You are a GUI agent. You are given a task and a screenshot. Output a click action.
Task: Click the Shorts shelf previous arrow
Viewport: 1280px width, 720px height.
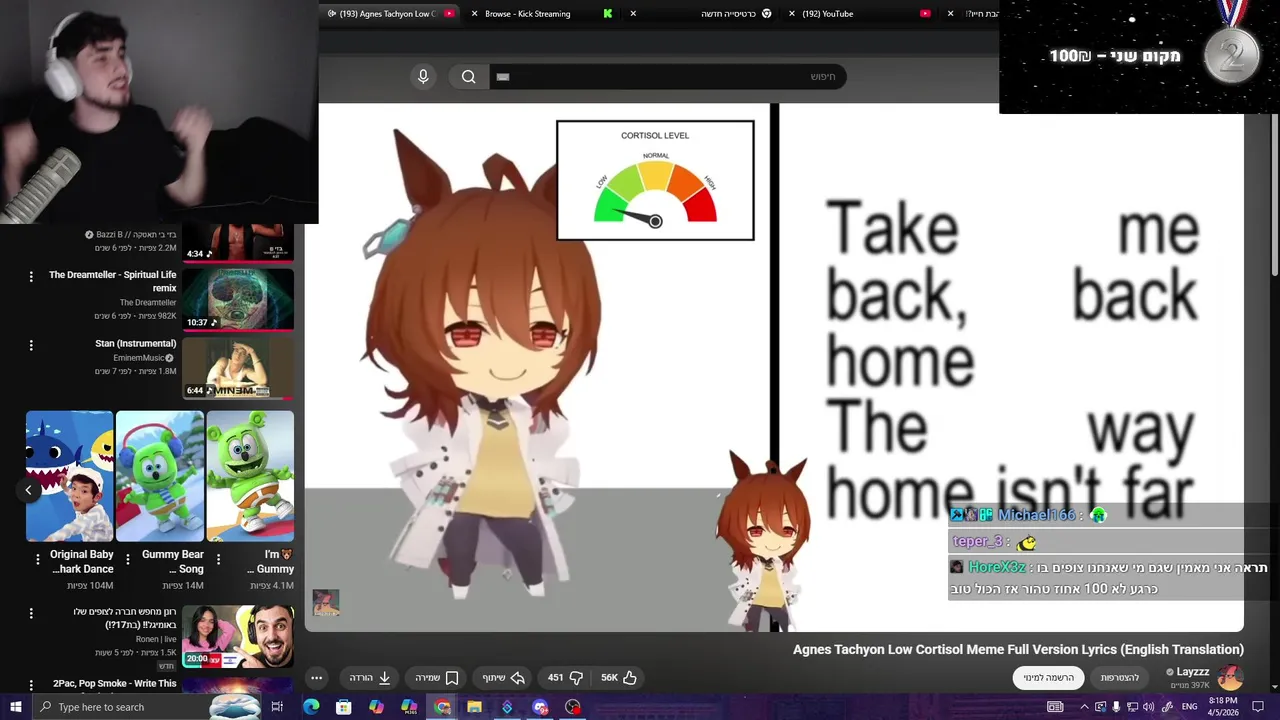28,490
